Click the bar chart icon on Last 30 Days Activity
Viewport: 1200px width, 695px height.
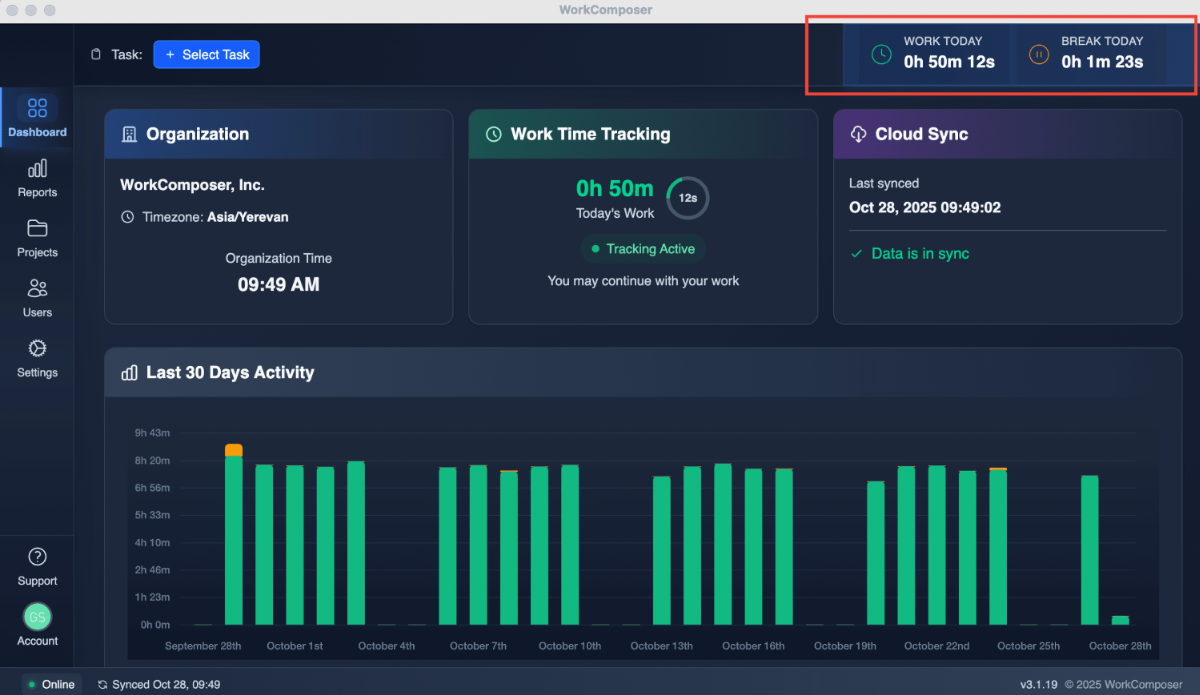(x=129, y=372)
